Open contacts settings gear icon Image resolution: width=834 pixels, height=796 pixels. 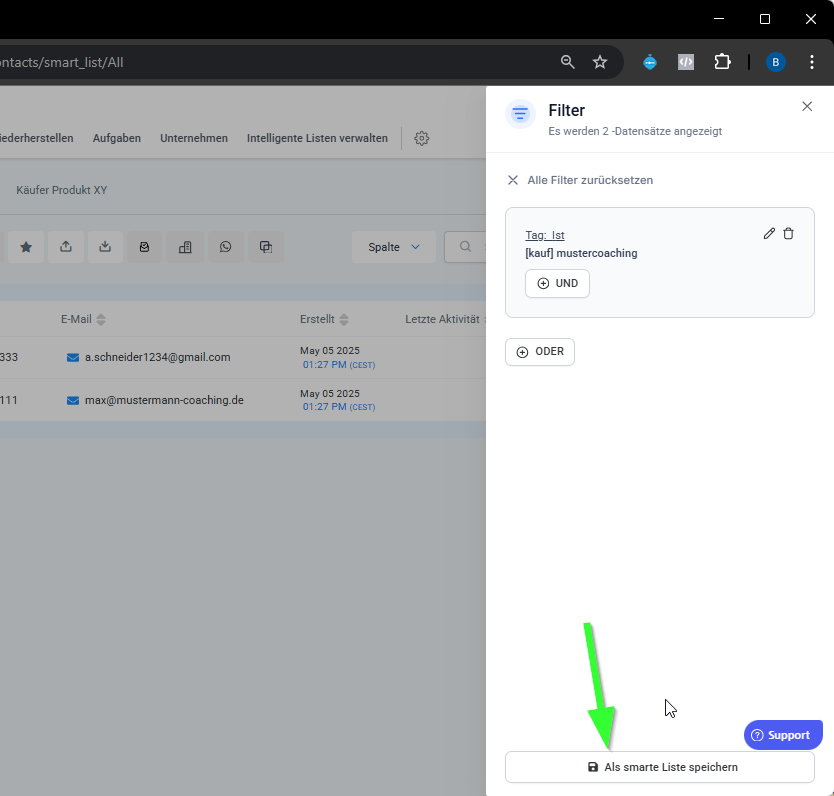(421, 138)
